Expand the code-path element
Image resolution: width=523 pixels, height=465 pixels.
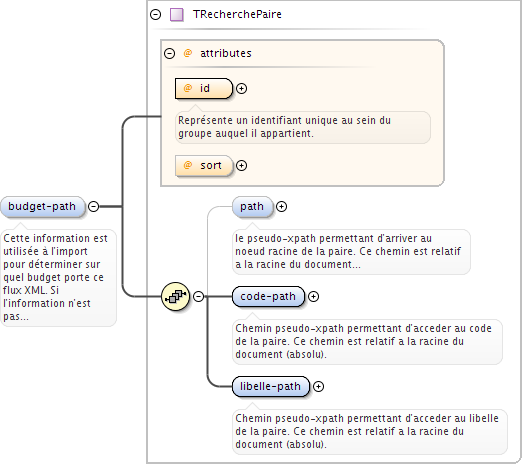(313, 296)
